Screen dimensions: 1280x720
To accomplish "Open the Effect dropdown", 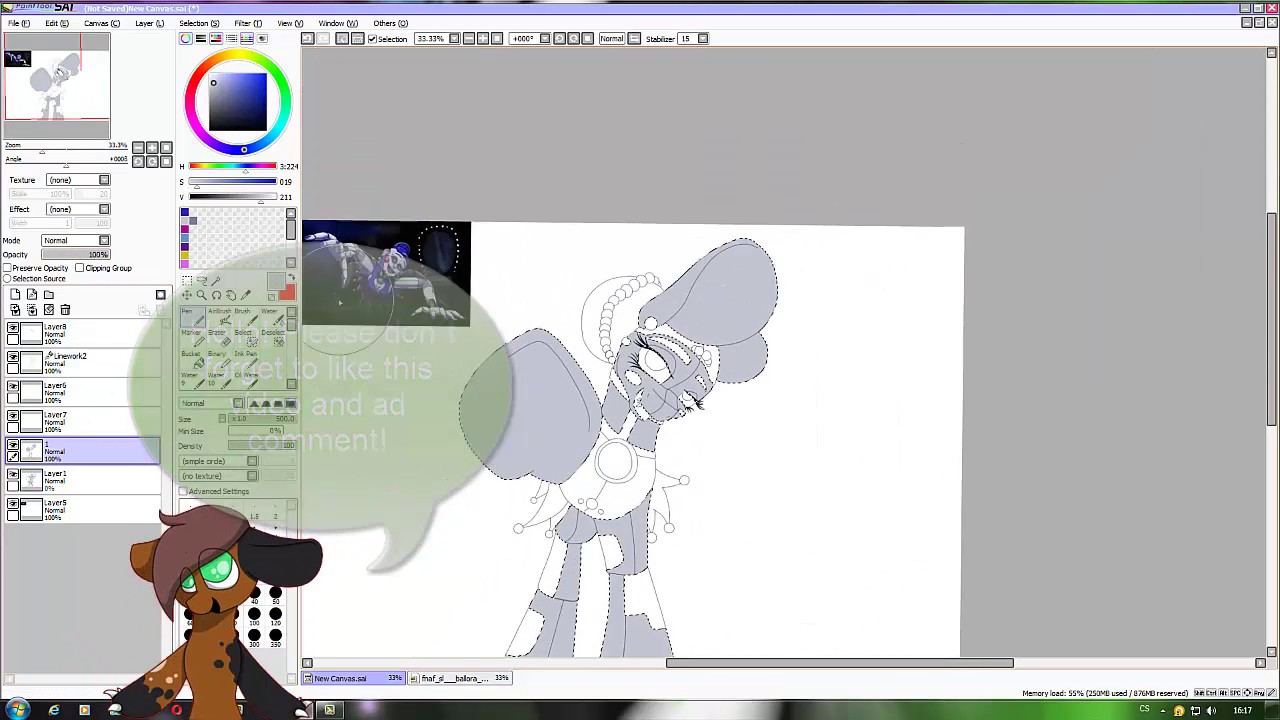I will tap(78, 209).
